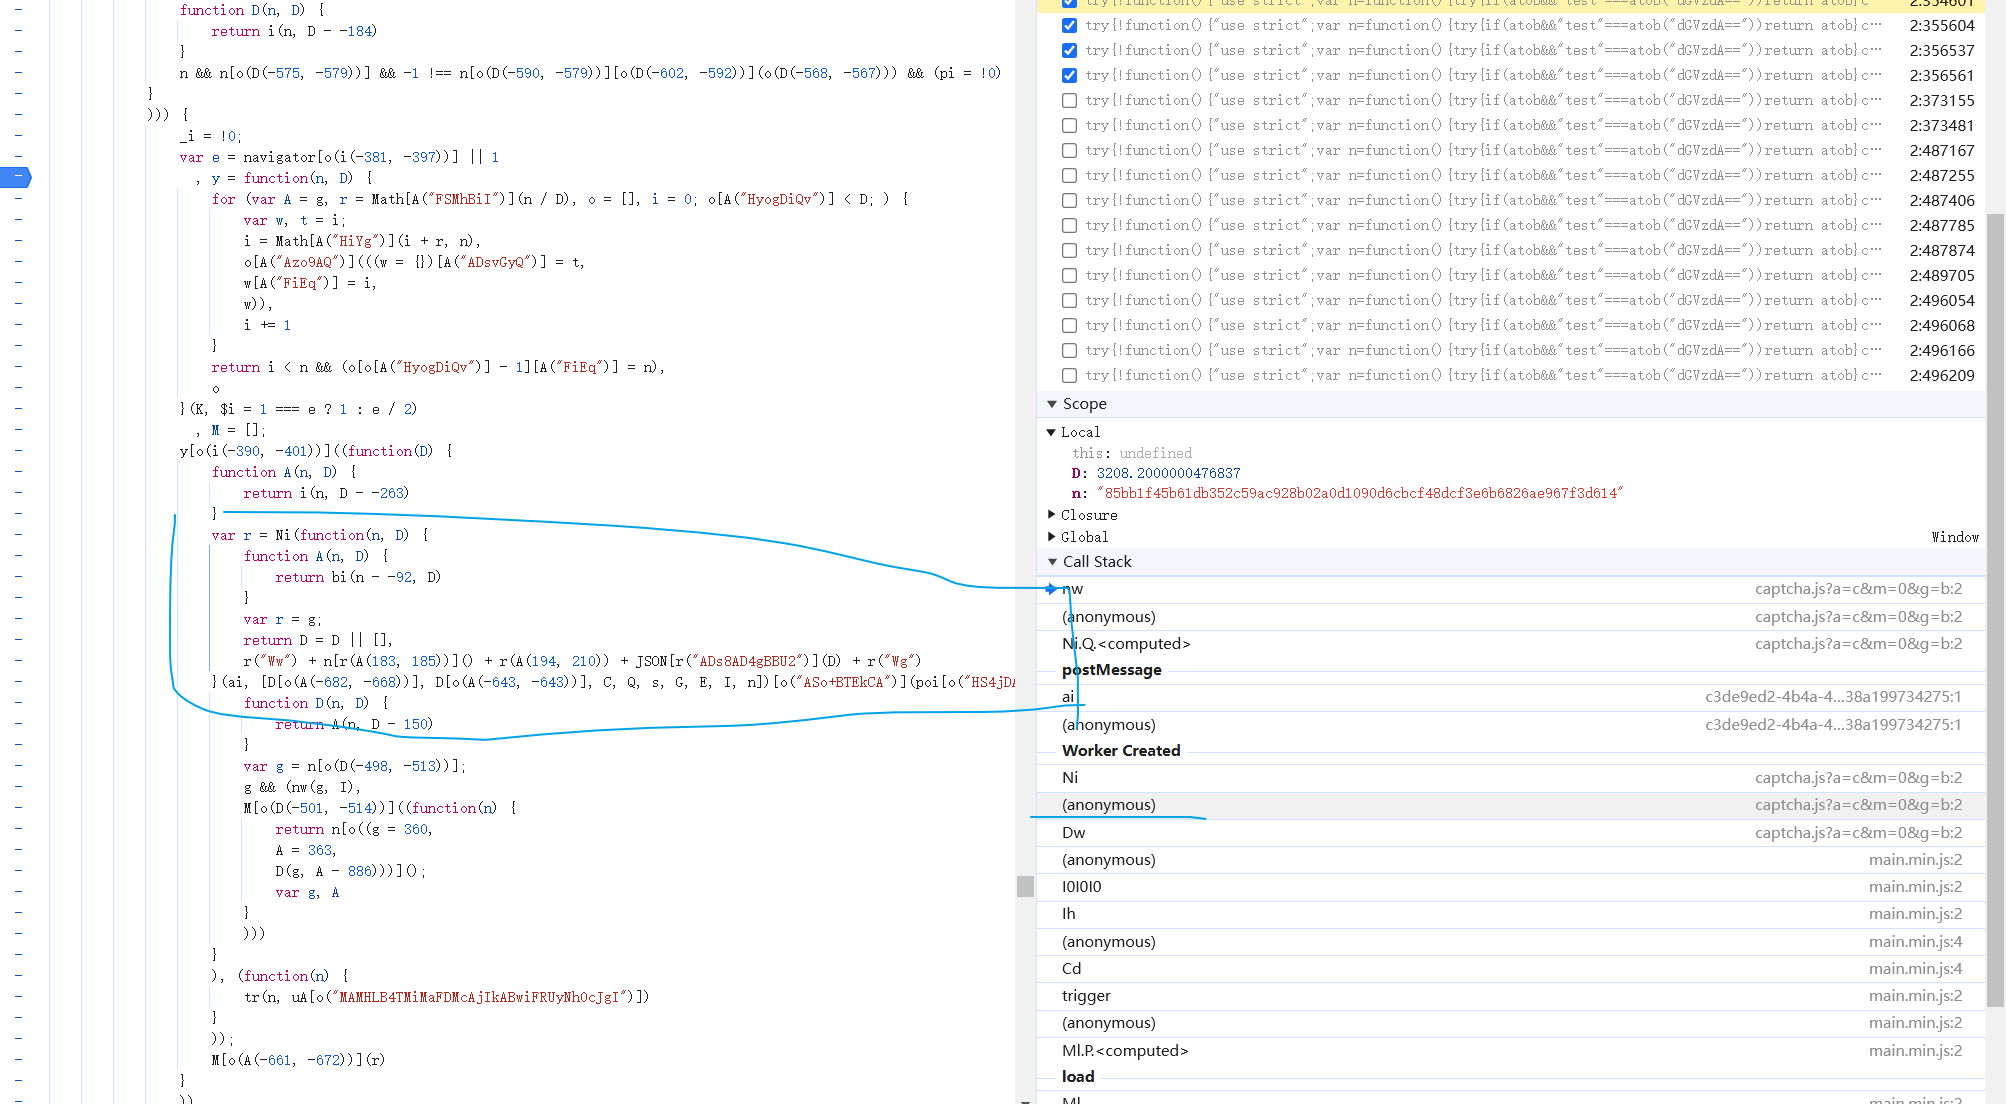Image resolution: width=2006 pixels, height=1104 pixels.
Task: Tick the breakpoint at 2:487406
Action: [1069, 200]
